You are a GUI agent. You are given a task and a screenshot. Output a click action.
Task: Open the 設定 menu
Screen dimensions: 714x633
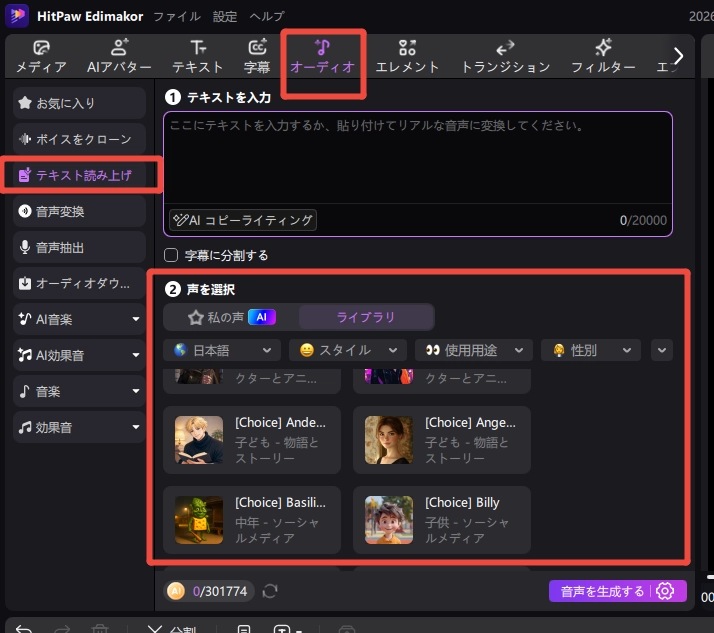(225, 16)
